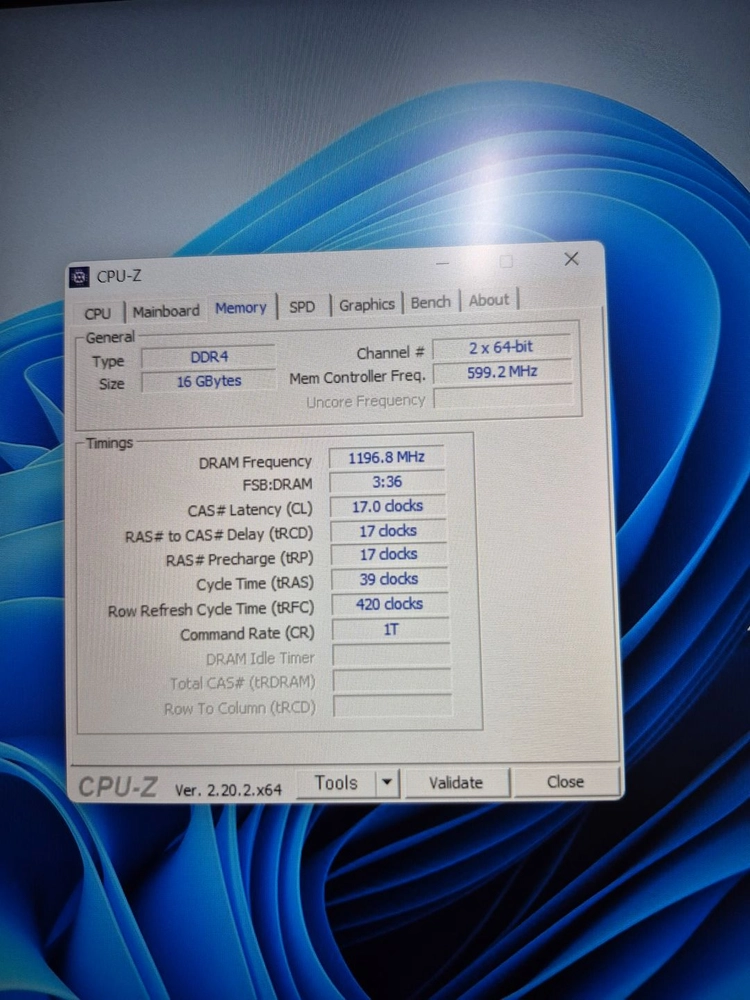Select the 17.0 clocks CAS latency value
The width and height of the screenshot is (750, 1000).
click(388, 506)
